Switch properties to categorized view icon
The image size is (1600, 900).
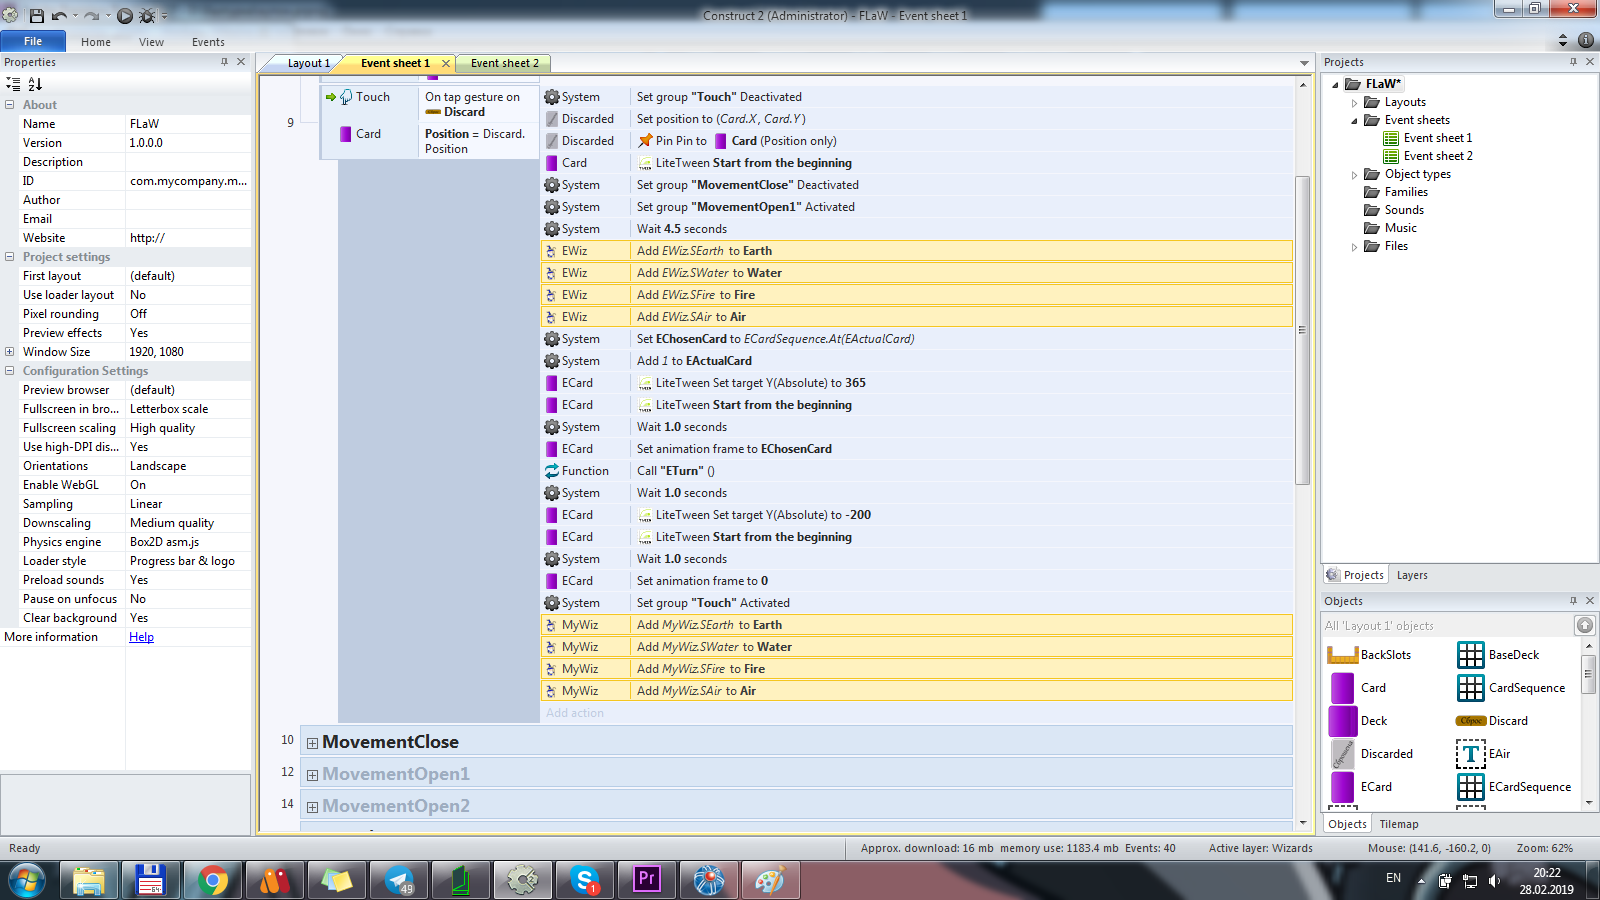[x=13, y=84]
